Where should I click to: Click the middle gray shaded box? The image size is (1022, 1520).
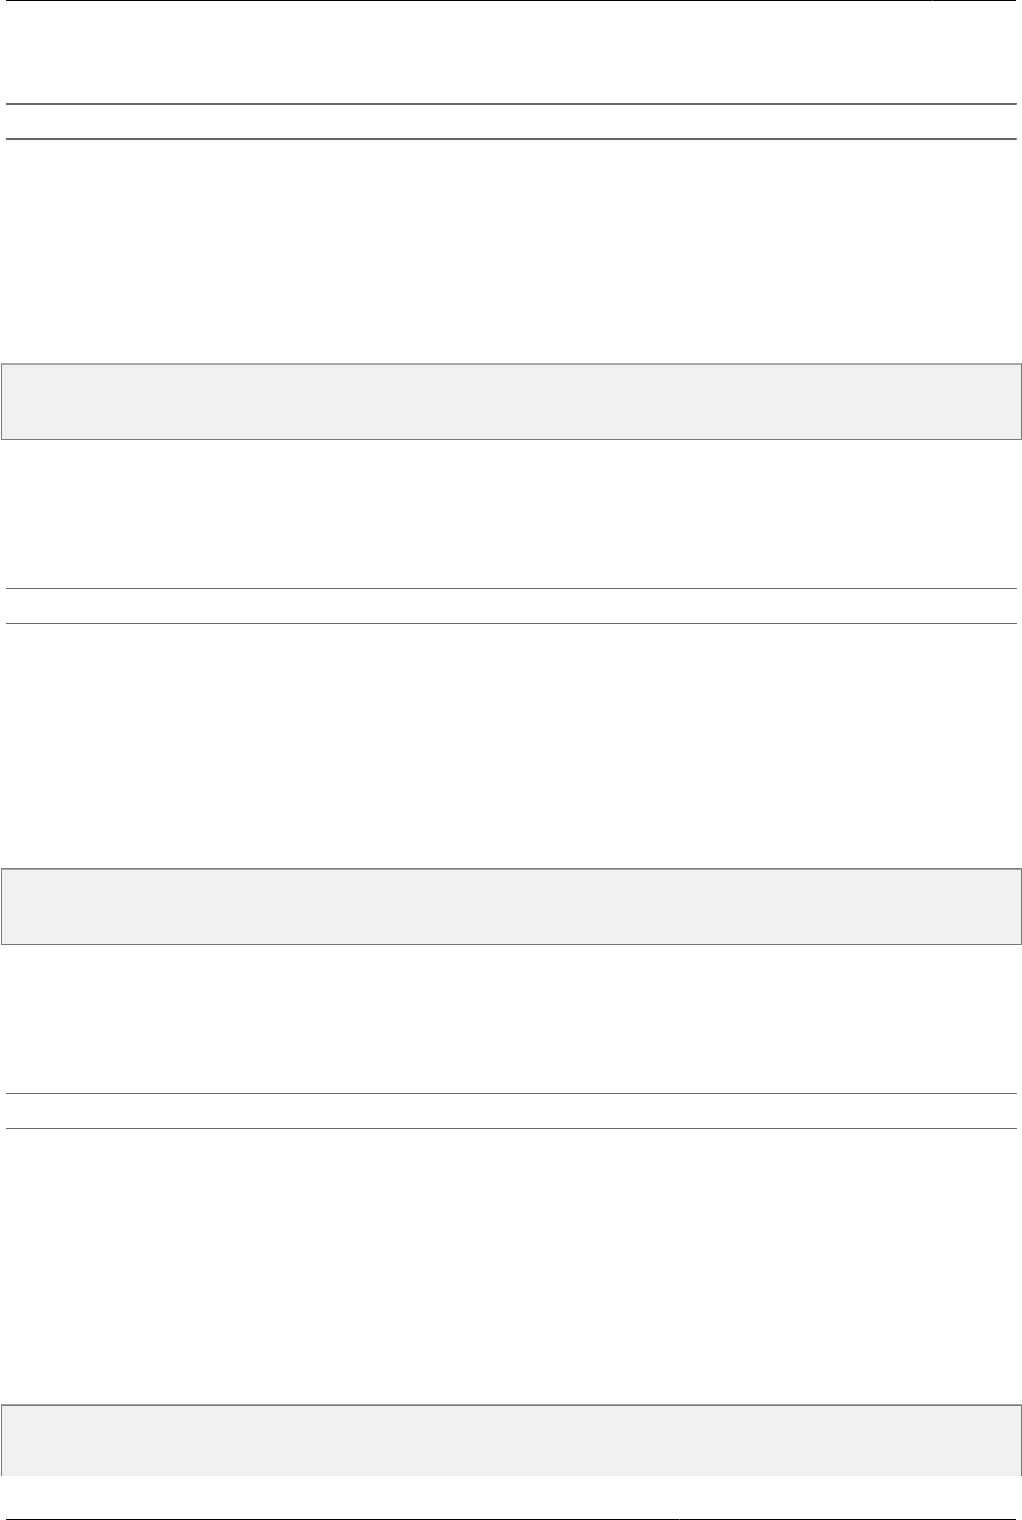(x=511, y=906)
